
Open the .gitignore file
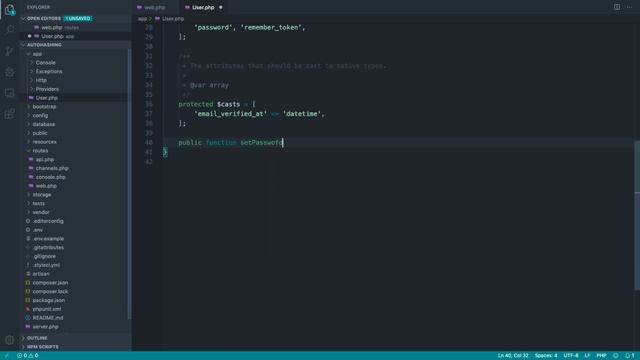[76, 256]
